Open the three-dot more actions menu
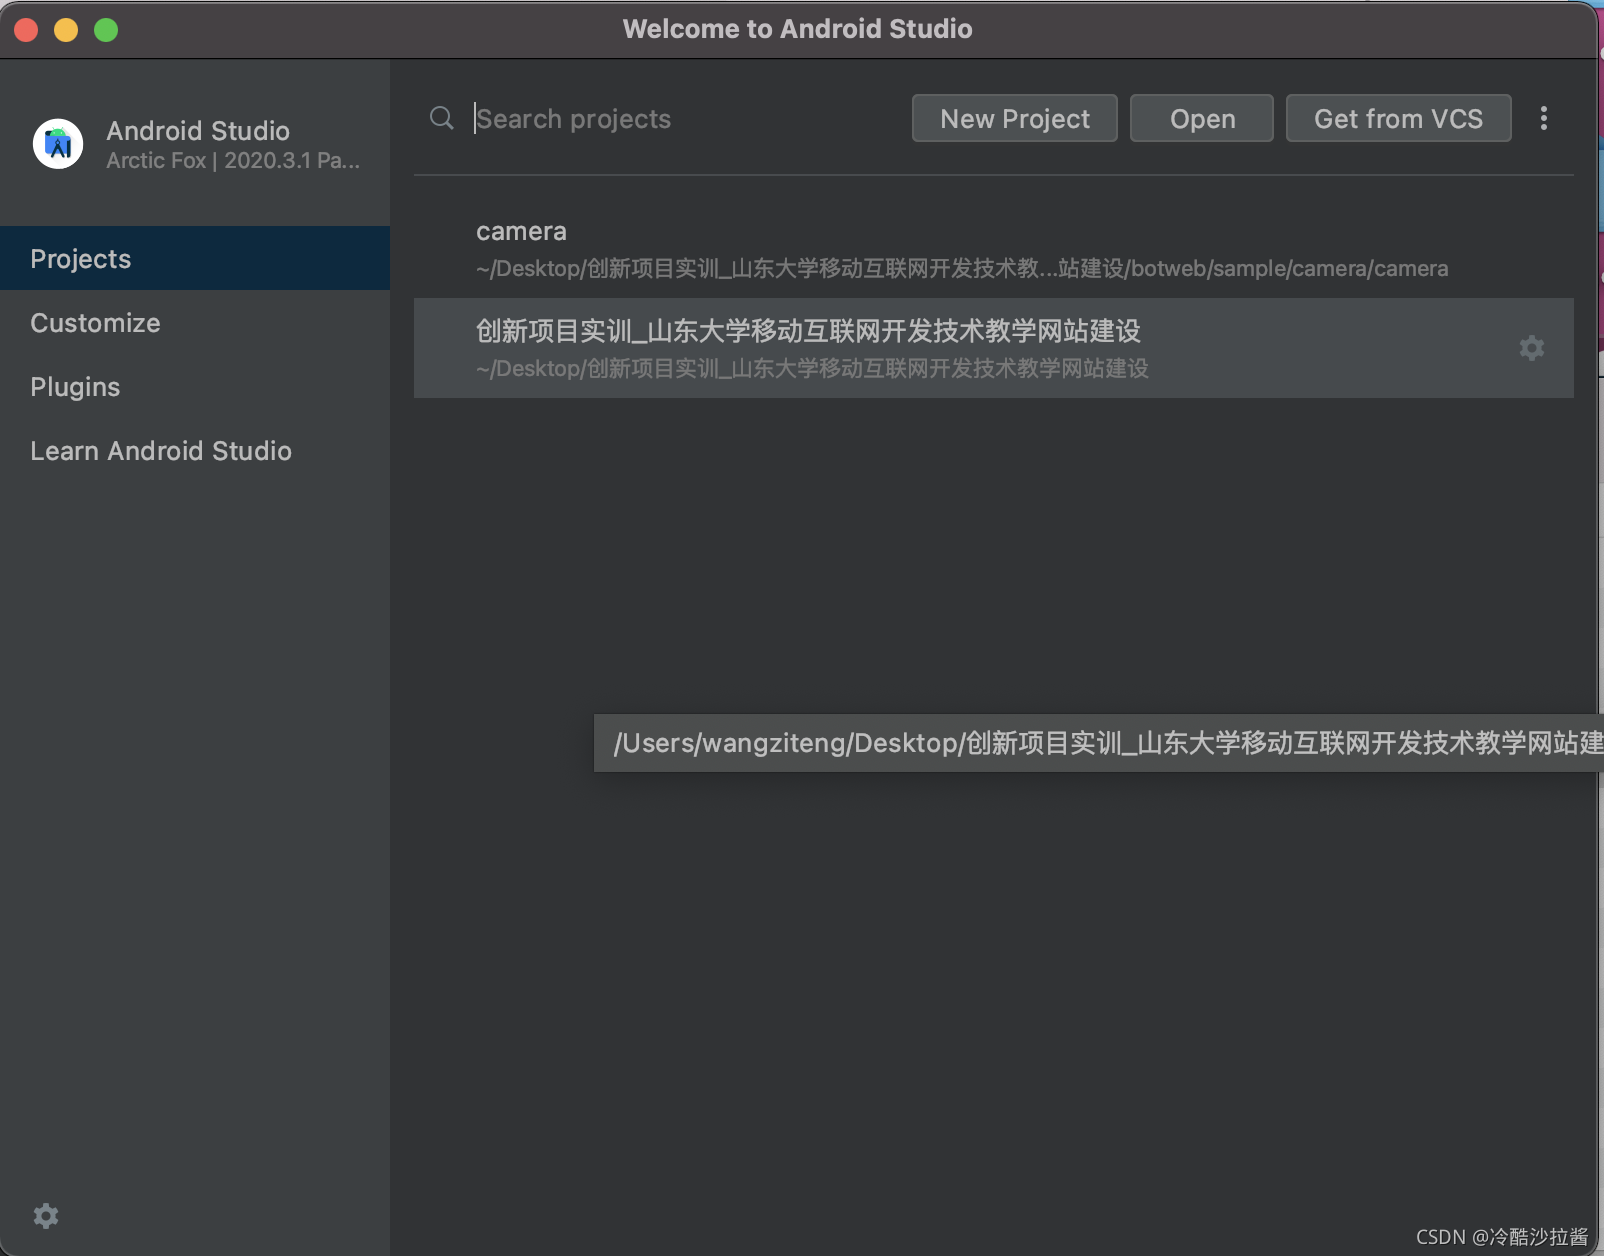 point(1544,118)
